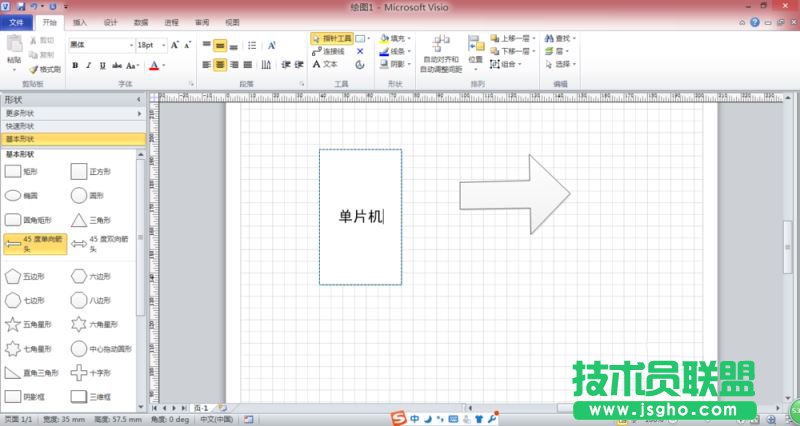Switch to the Review (审阅) tab
This screenshot has height=426, width=800.
[x=202, y=22]
